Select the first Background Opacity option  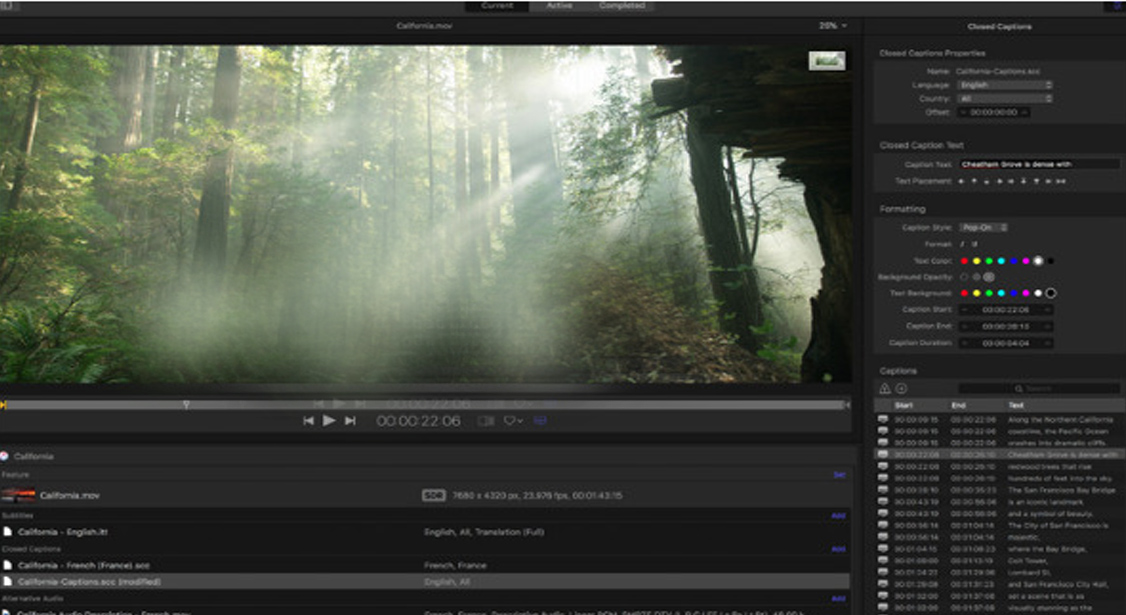(964, 276)
